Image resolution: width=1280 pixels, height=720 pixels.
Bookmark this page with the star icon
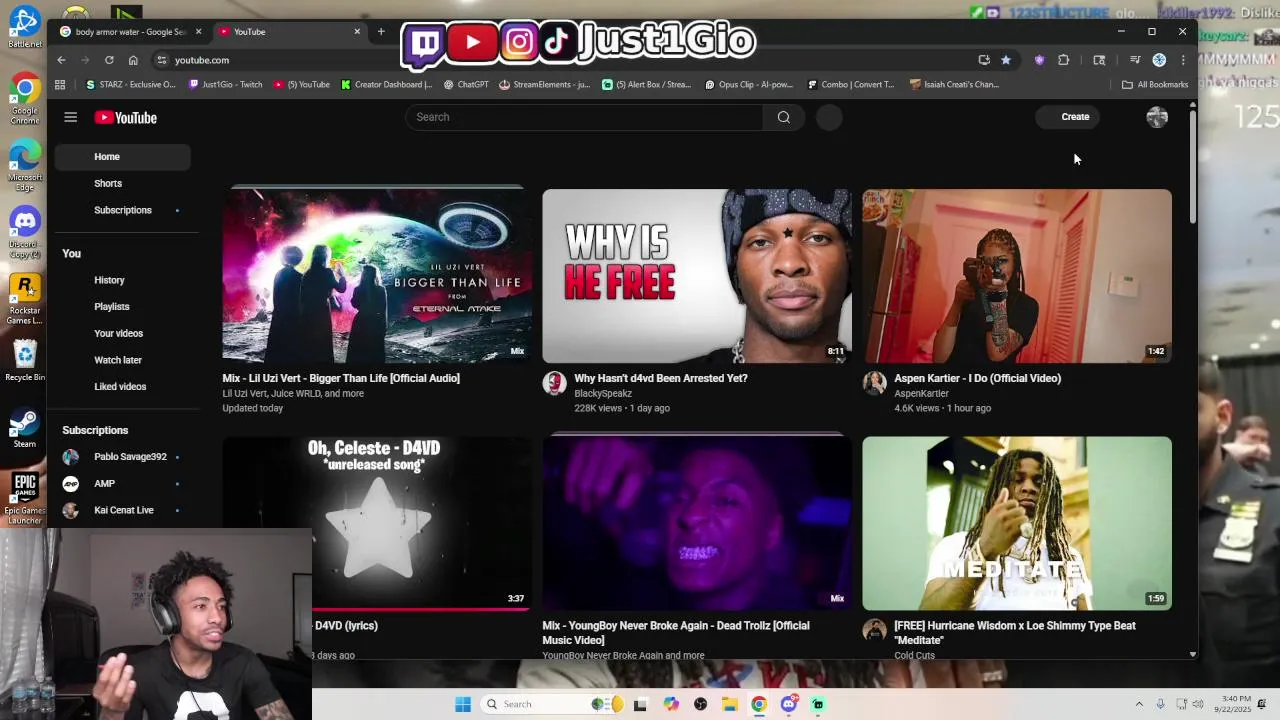click(1006, 60)
